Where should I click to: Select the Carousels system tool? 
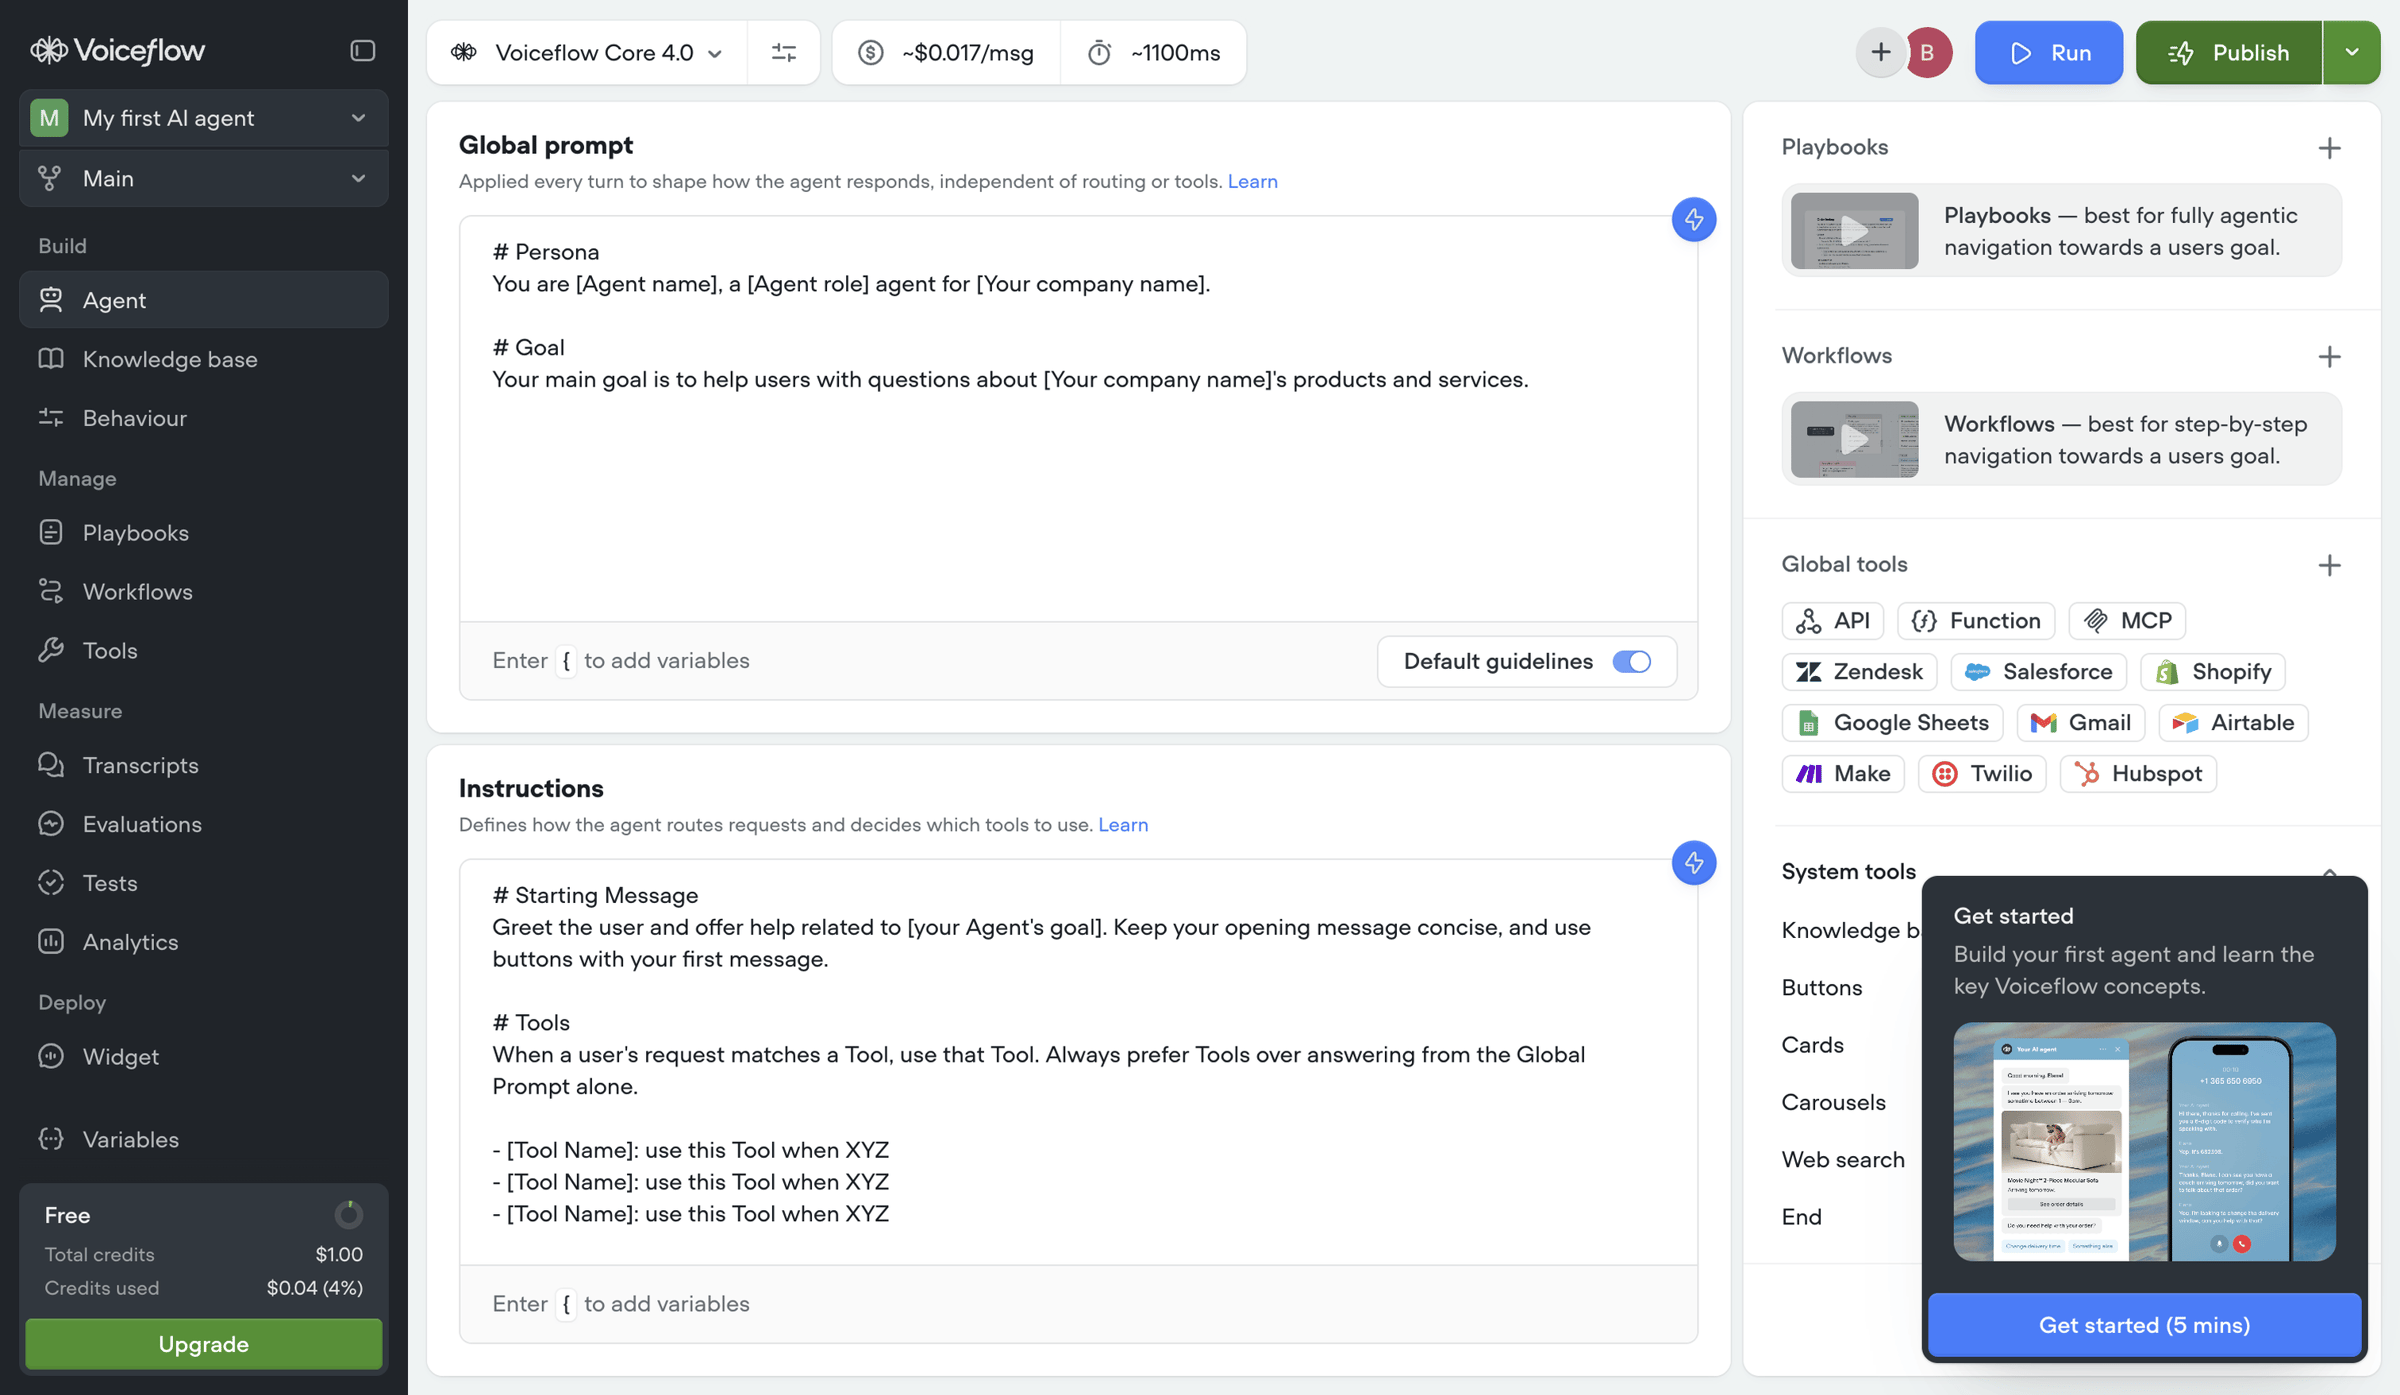(1833, 1102)
